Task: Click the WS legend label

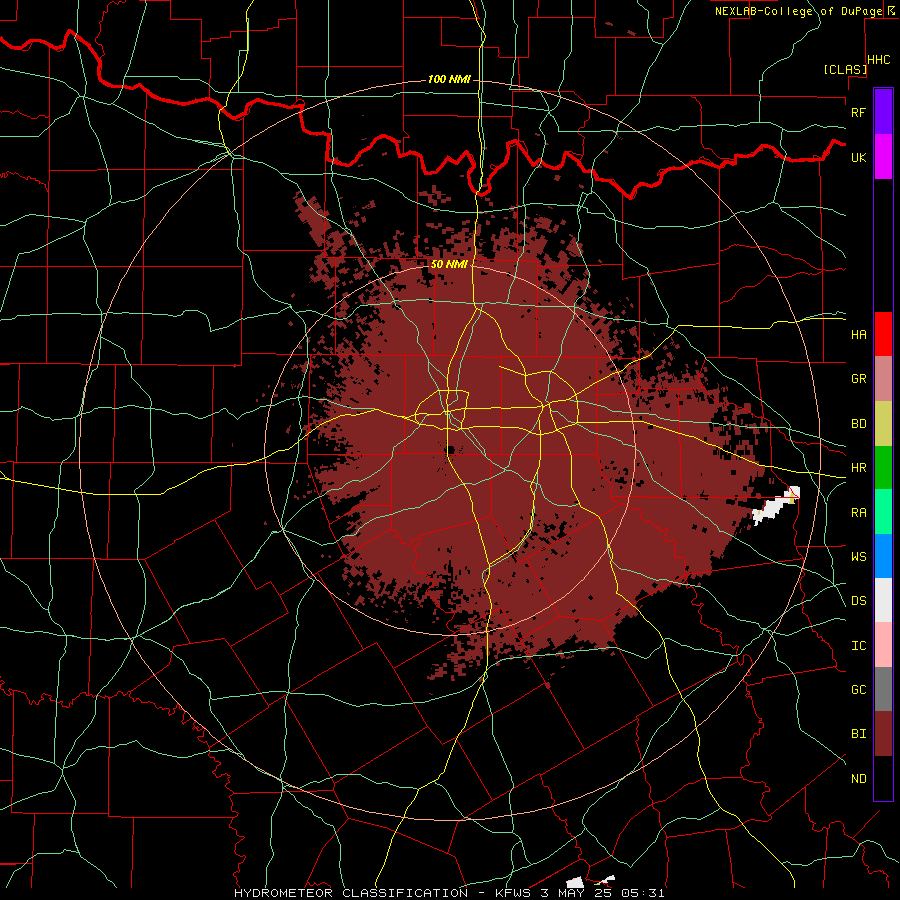Action: point(858,557)
